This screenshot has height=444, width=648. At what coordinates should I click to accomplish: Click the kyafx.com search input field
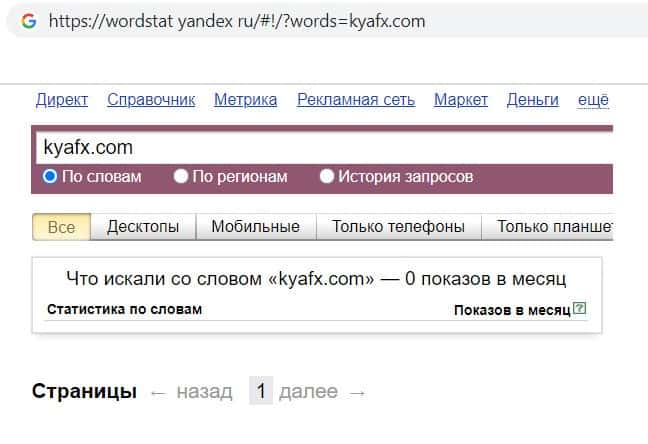pyautogui.click(x=324, y=148)
